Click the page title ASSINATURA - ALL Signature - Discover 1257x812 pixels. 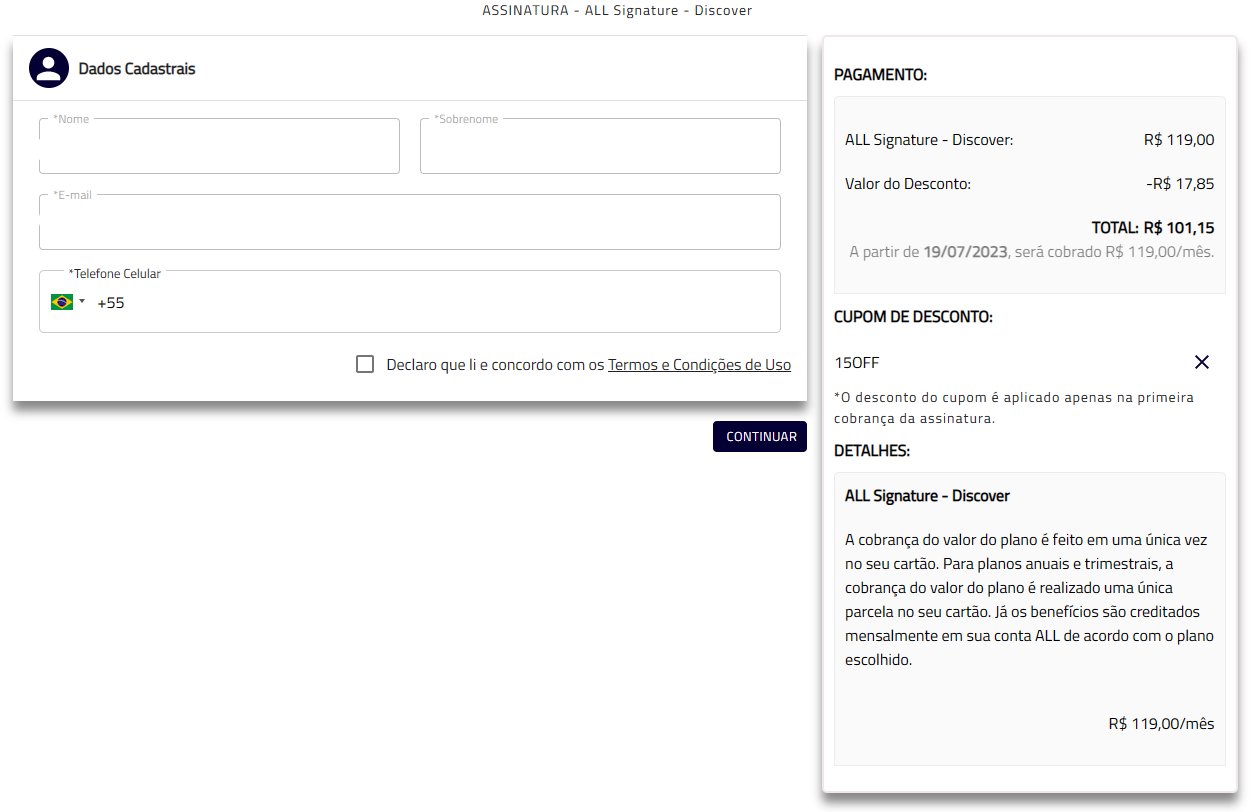617,11
